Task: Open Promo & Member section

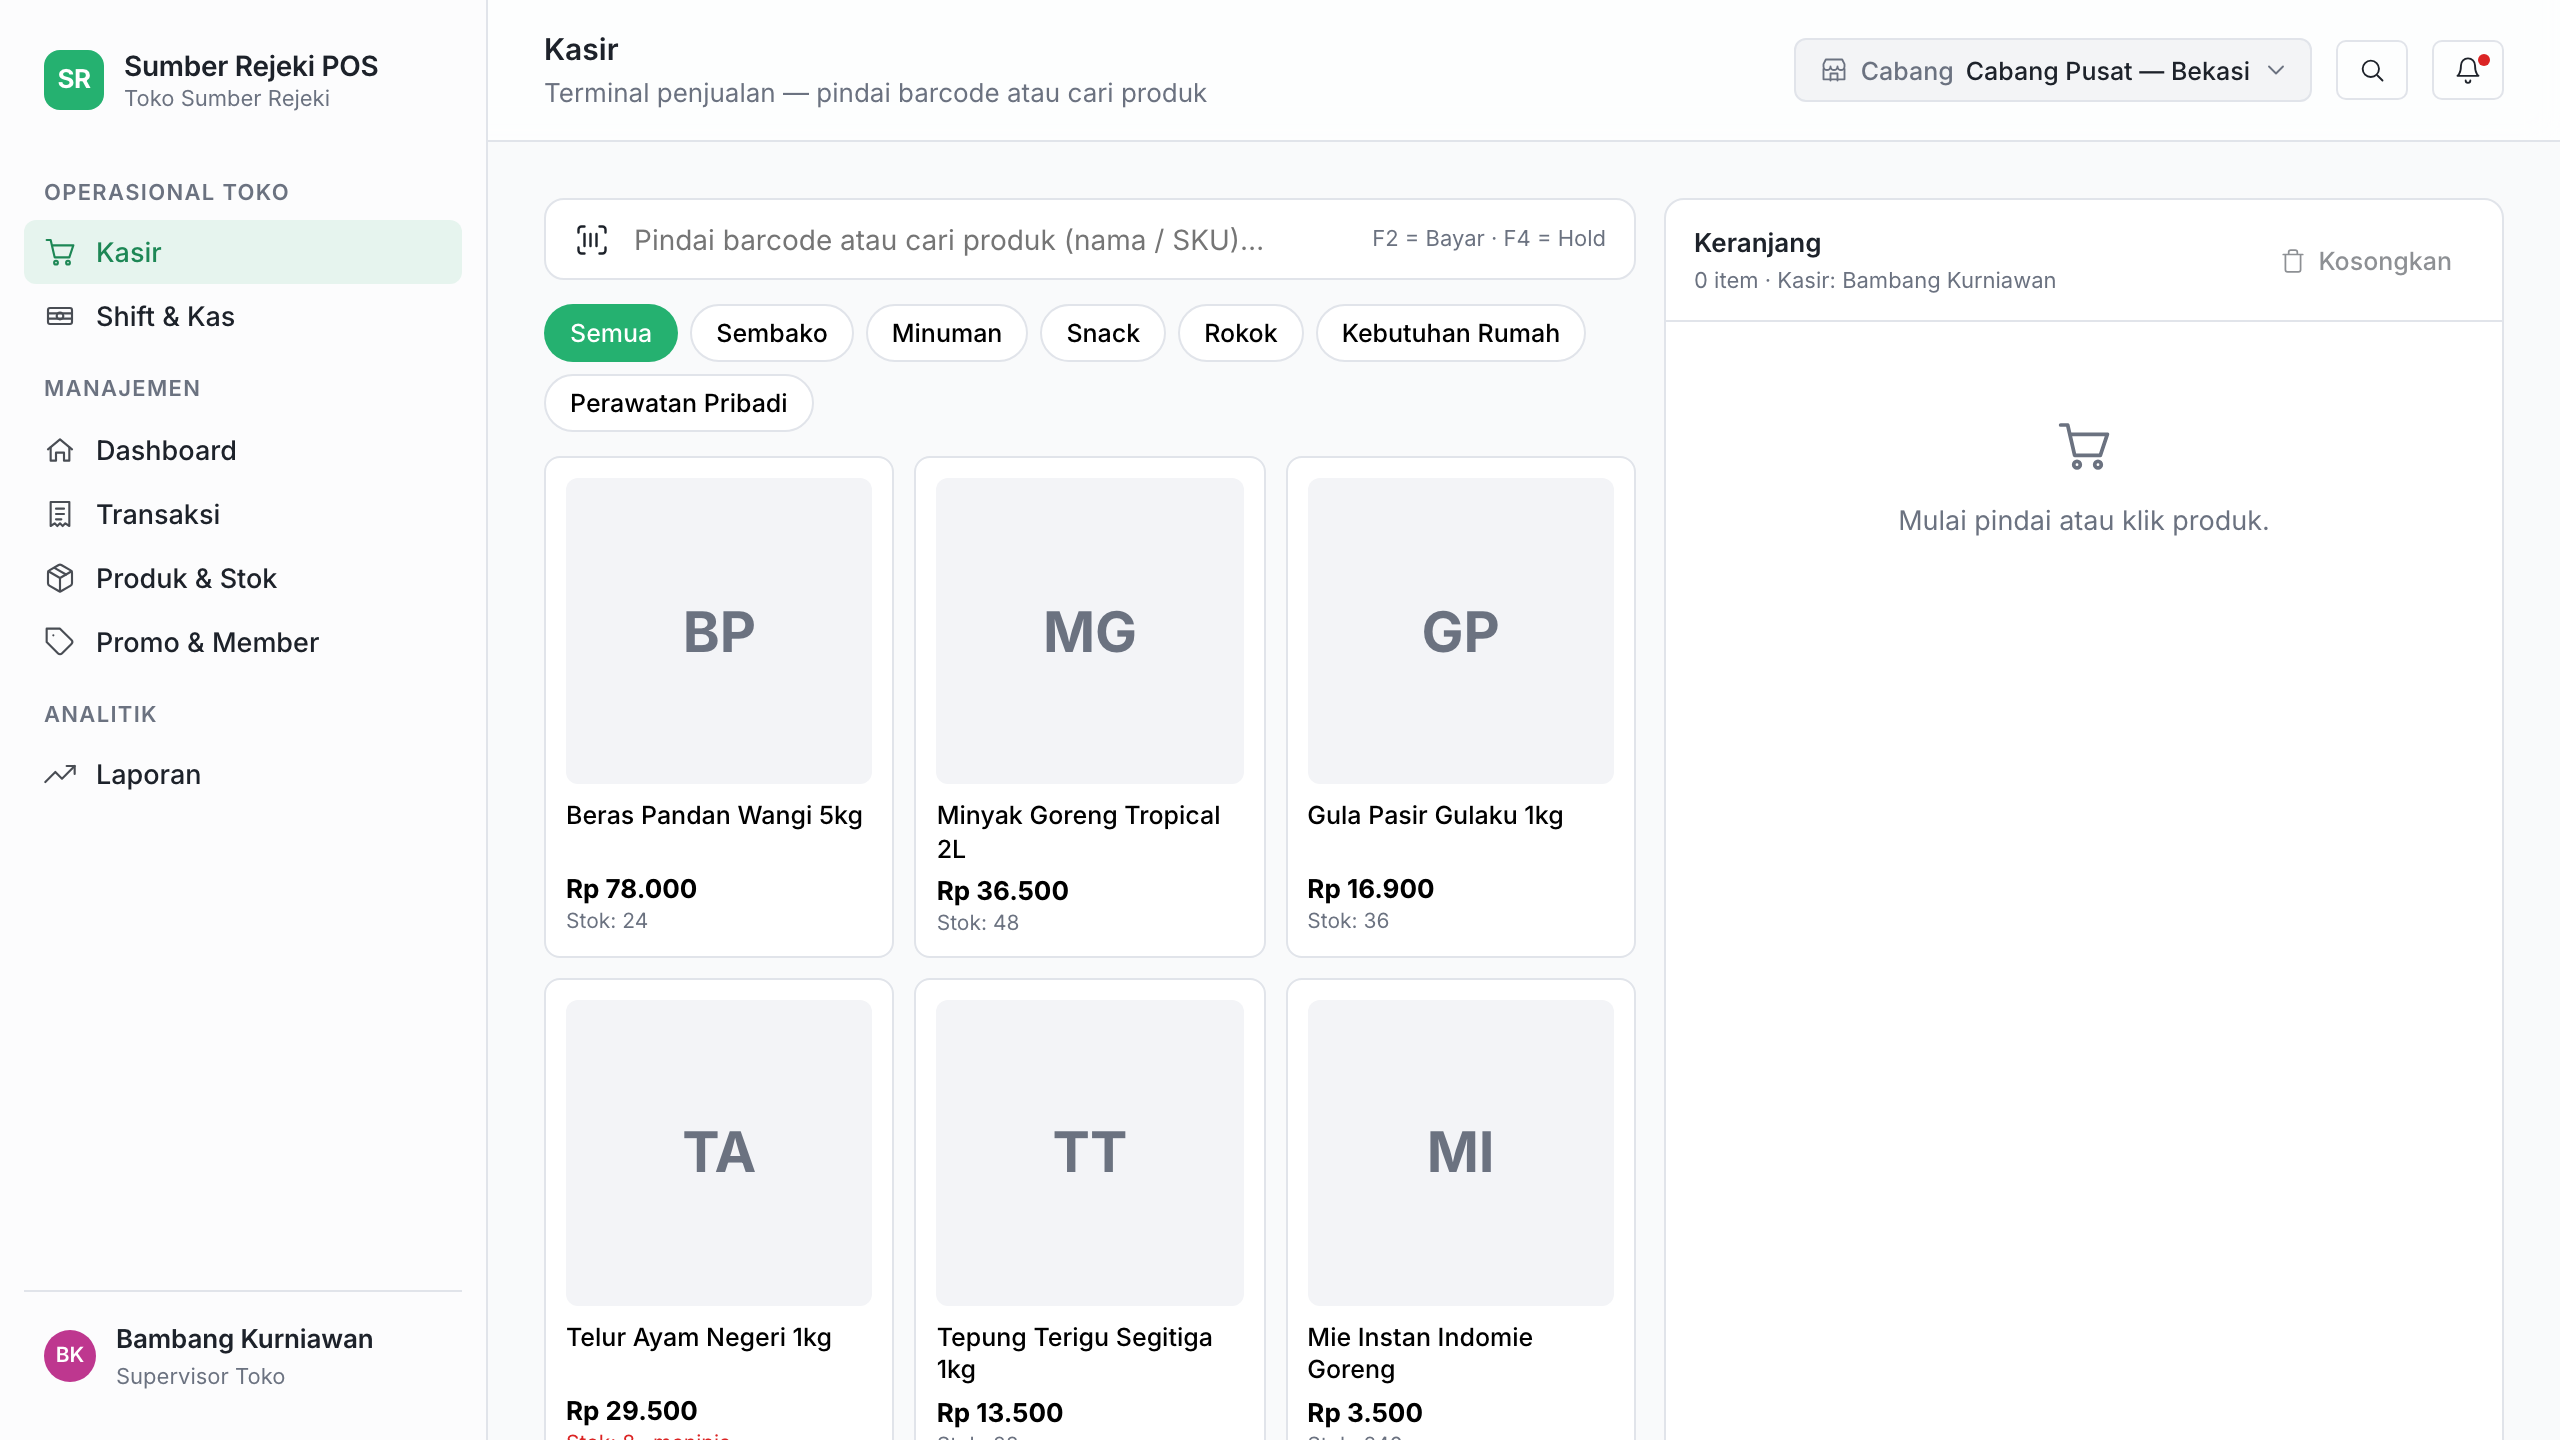Action: 243,642
